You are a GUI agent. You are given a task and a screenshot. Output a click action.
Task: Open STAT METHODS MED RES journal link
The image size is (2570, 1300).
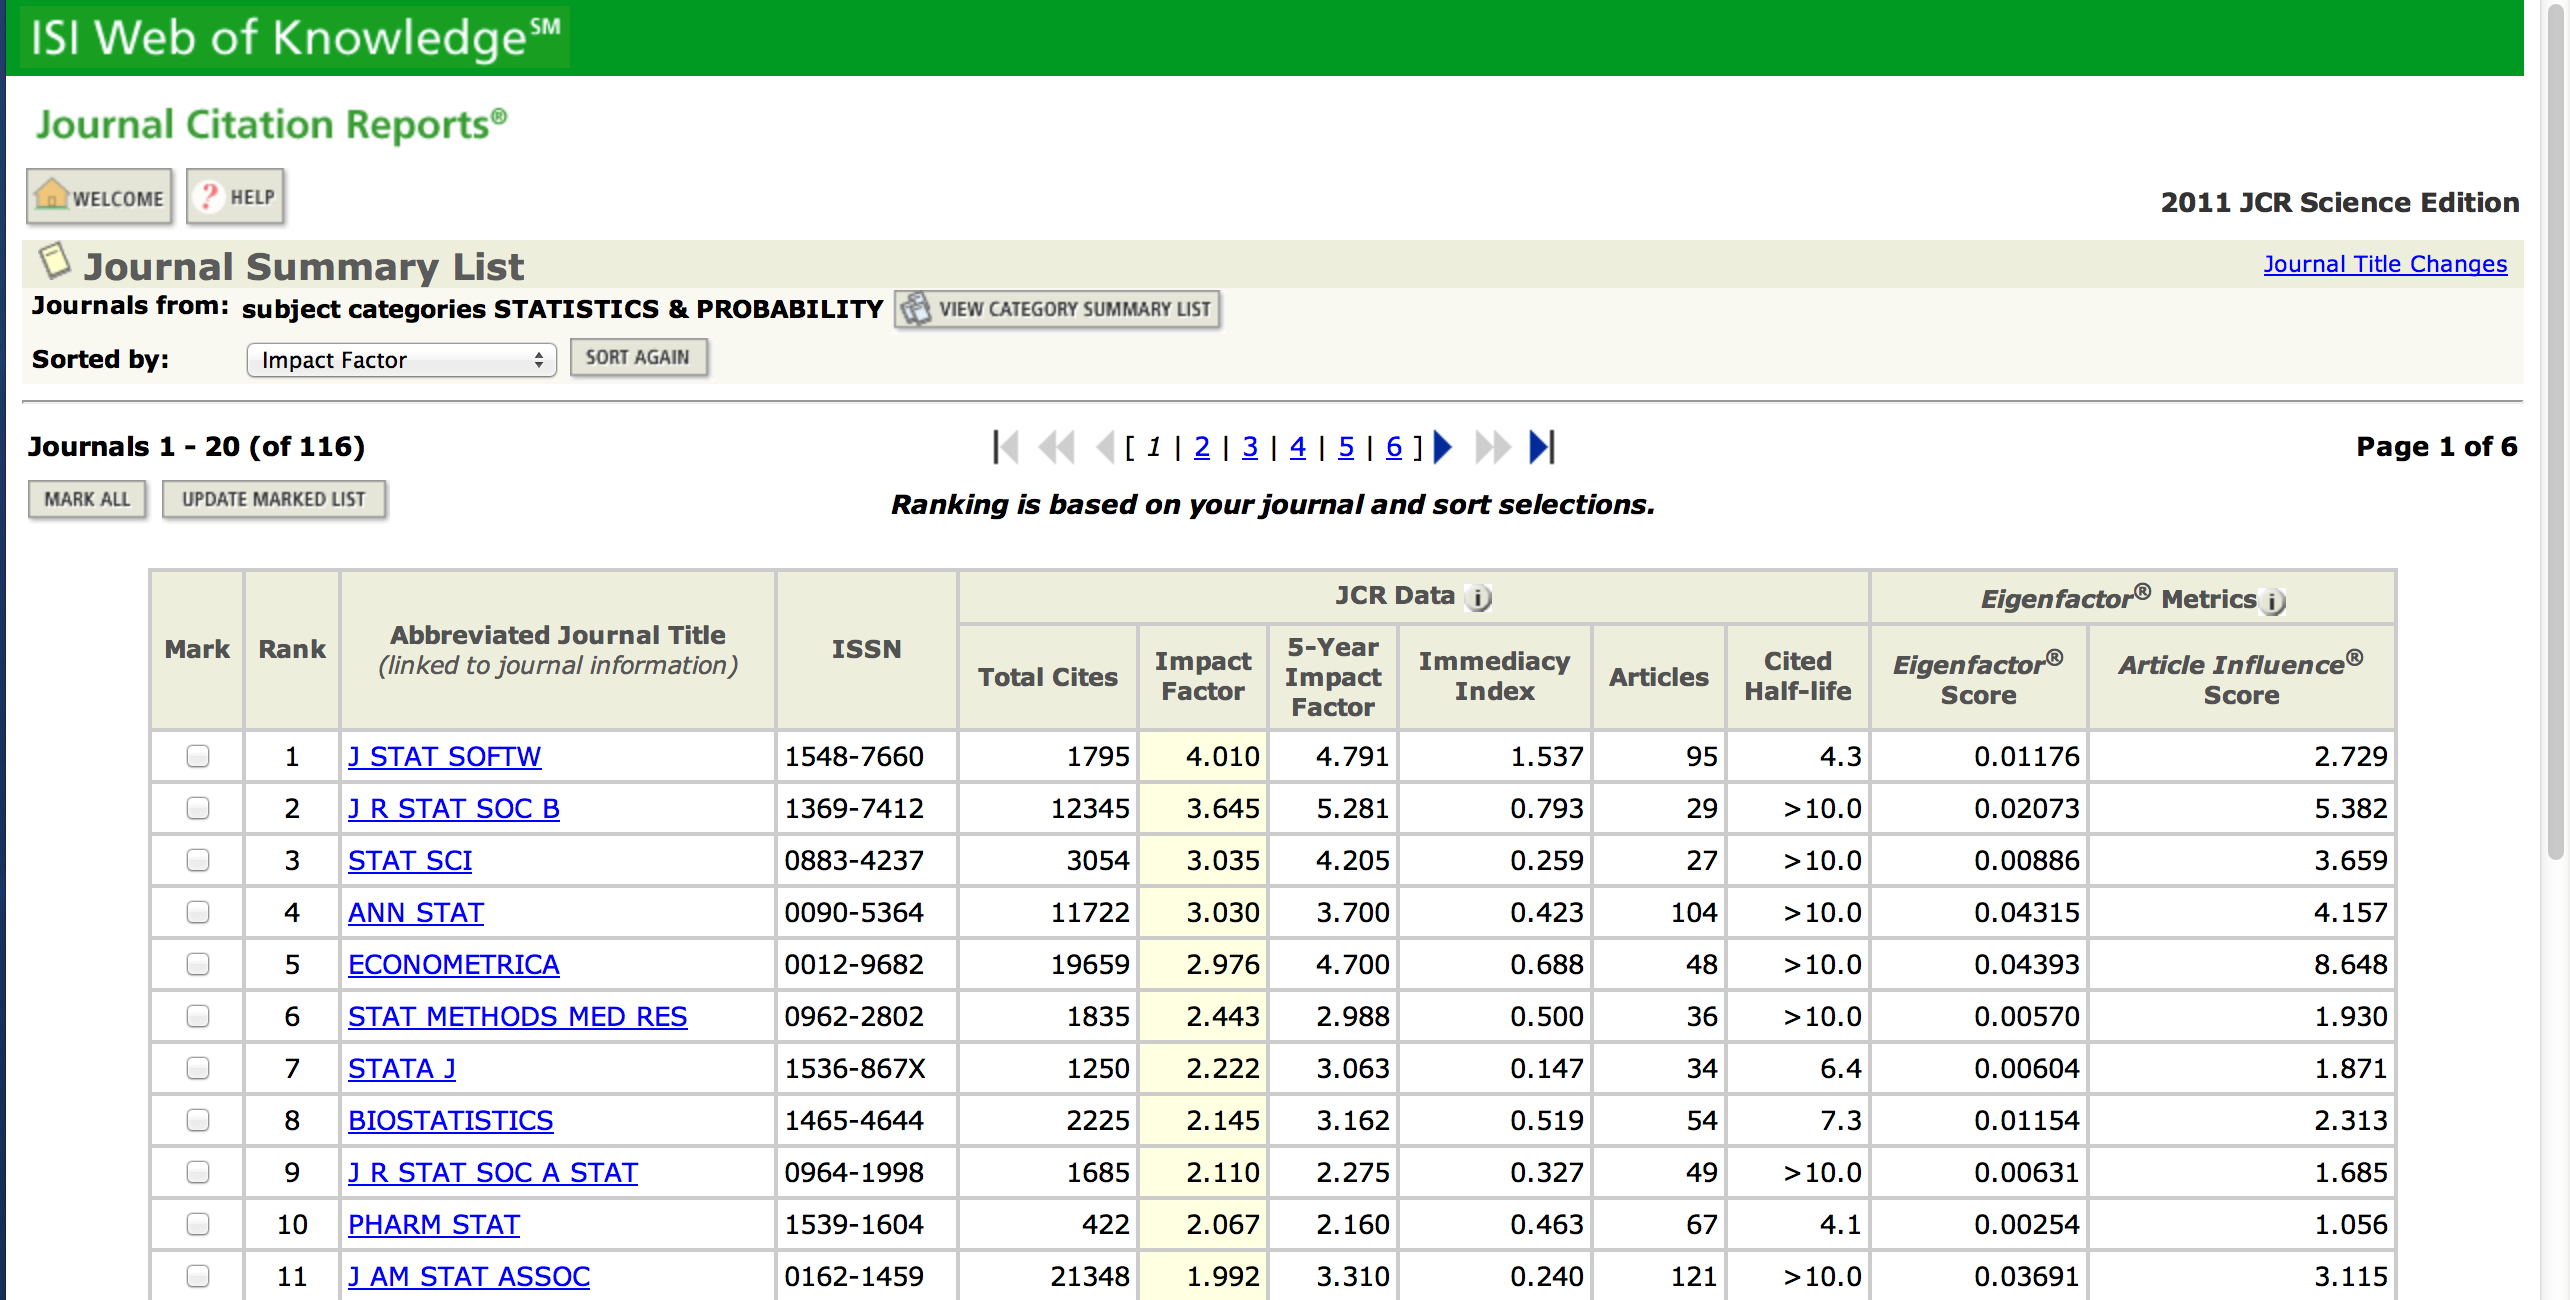click(x=518, y=1017)
